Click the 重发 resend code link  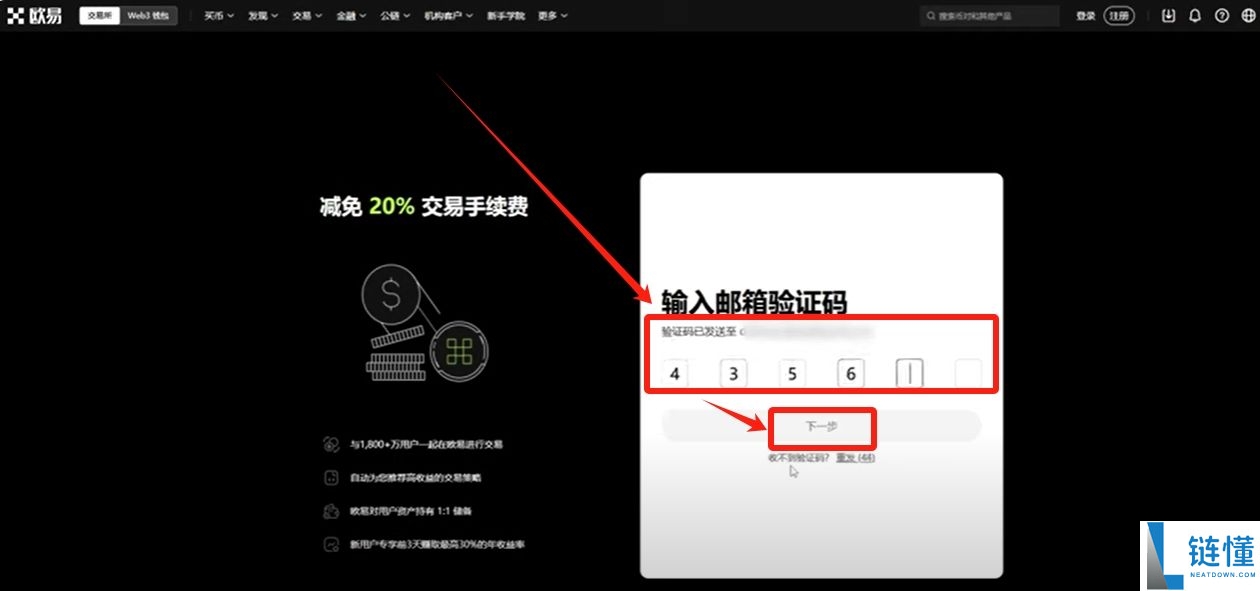click(856, 457)
